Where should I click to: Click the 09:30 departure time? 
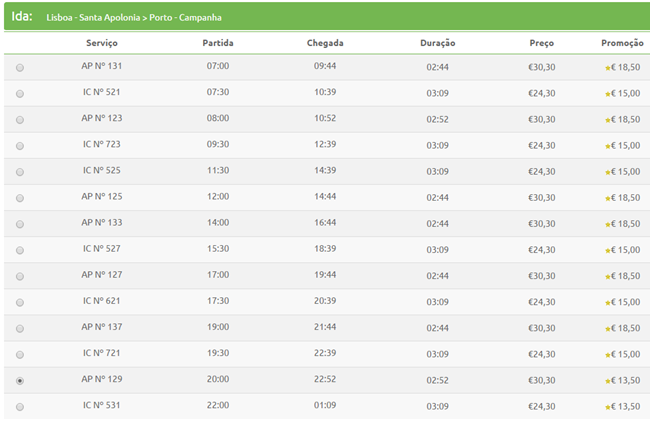[218, 144]
